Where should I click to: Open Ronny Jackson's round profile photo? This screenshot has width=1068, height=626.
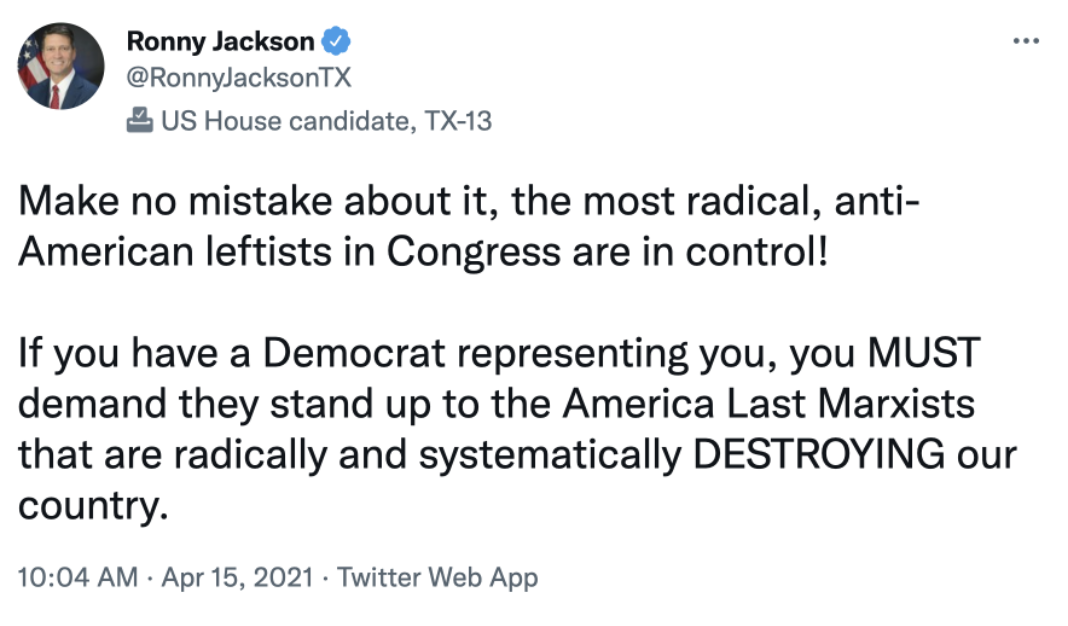click(x=61, y=66)
